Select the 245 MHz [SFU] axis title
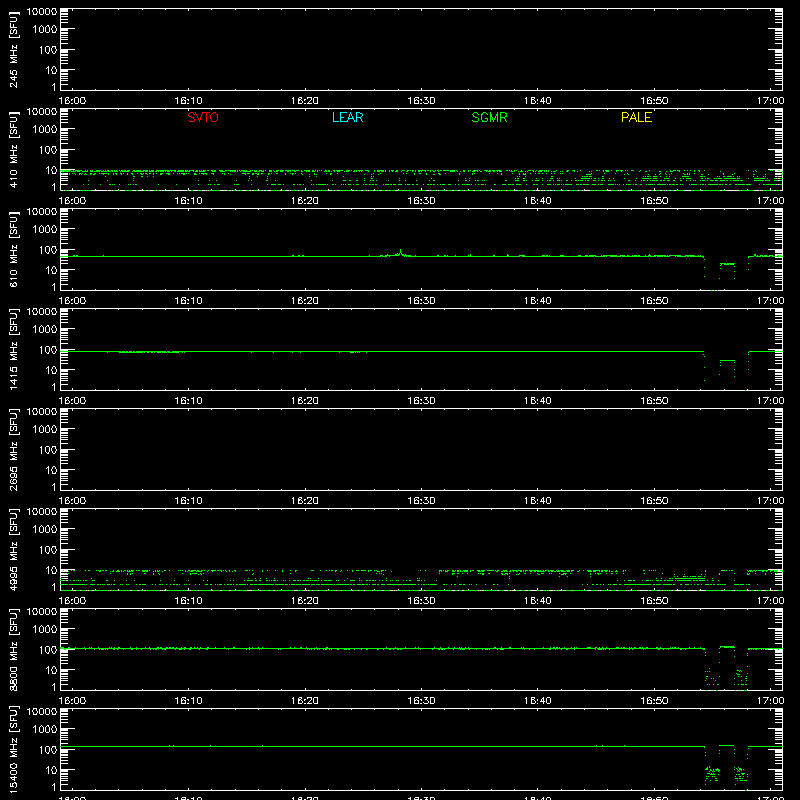This screenshot has width=800, height=800. [13, 49]
